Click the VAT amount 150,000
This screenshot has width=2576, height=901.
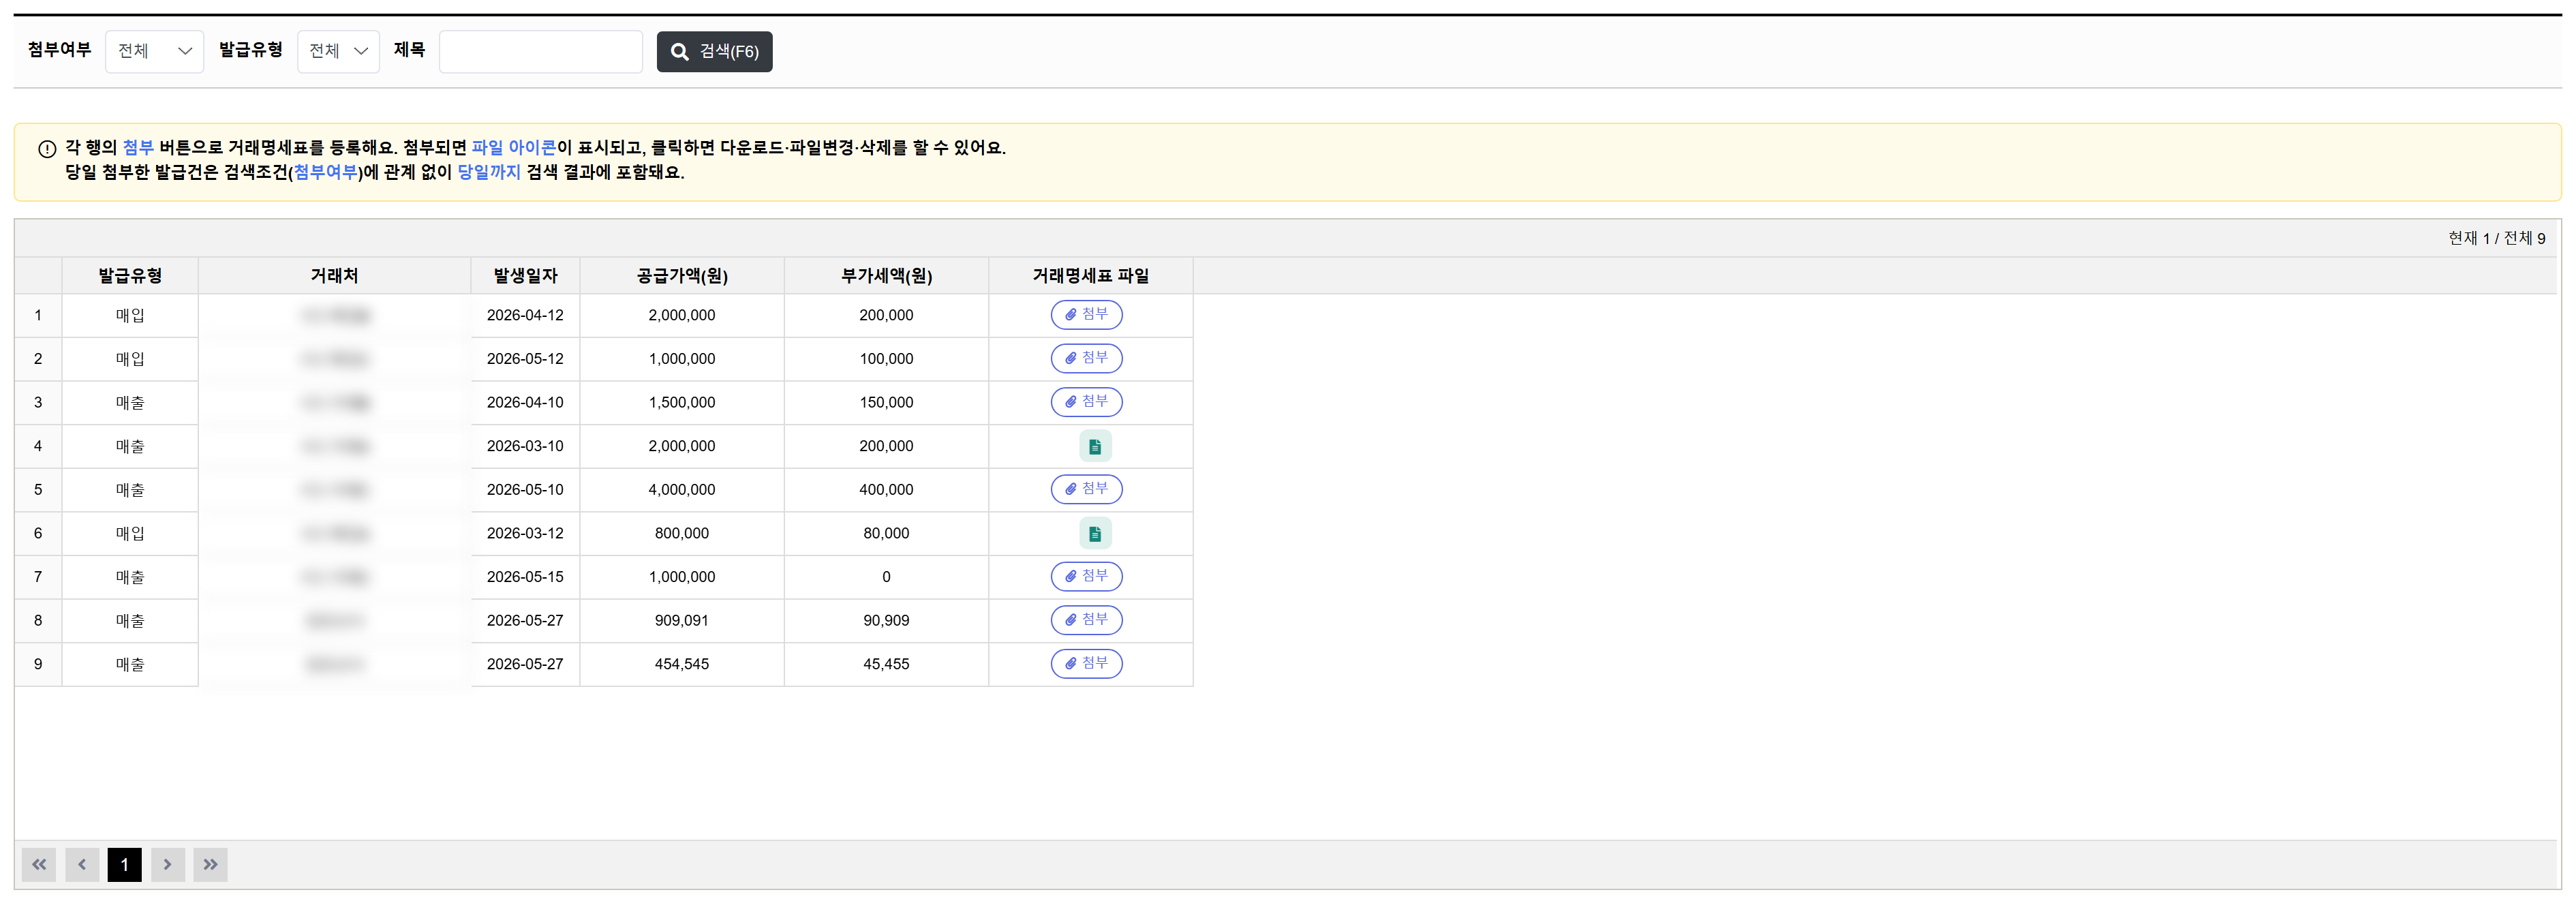click(x=886, y=402)
